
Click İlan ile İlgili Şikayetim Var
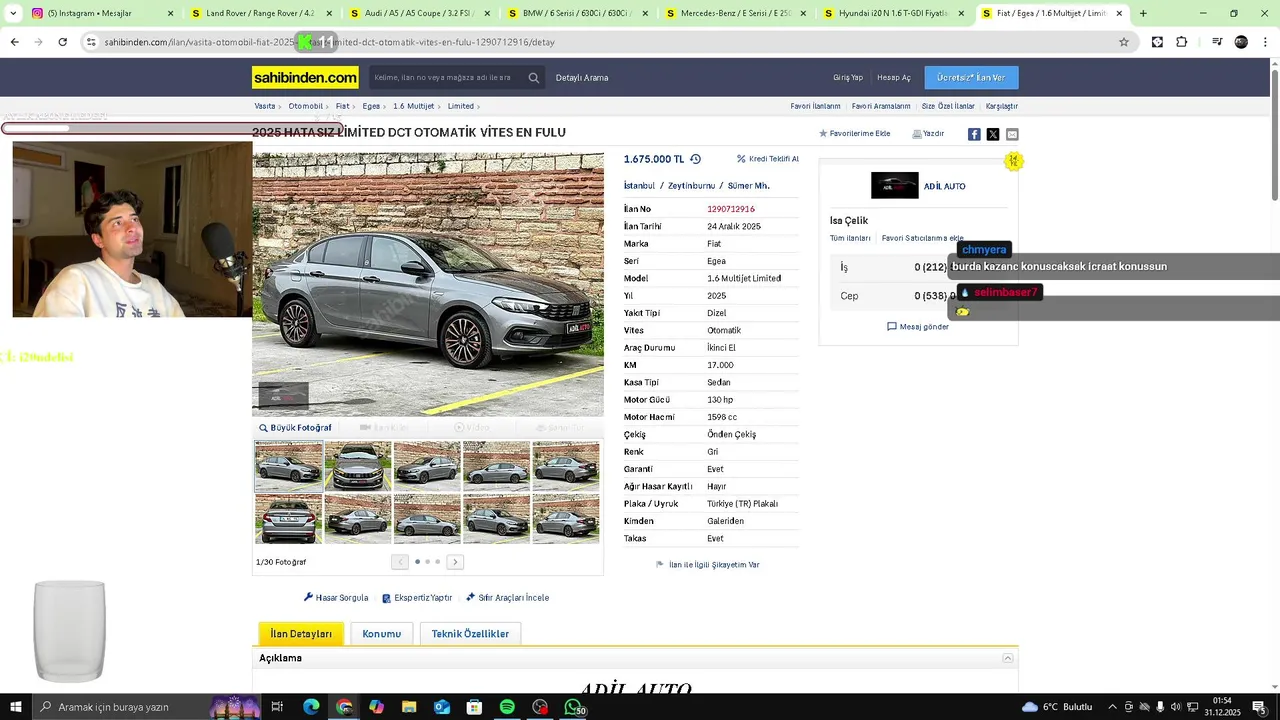708,565
